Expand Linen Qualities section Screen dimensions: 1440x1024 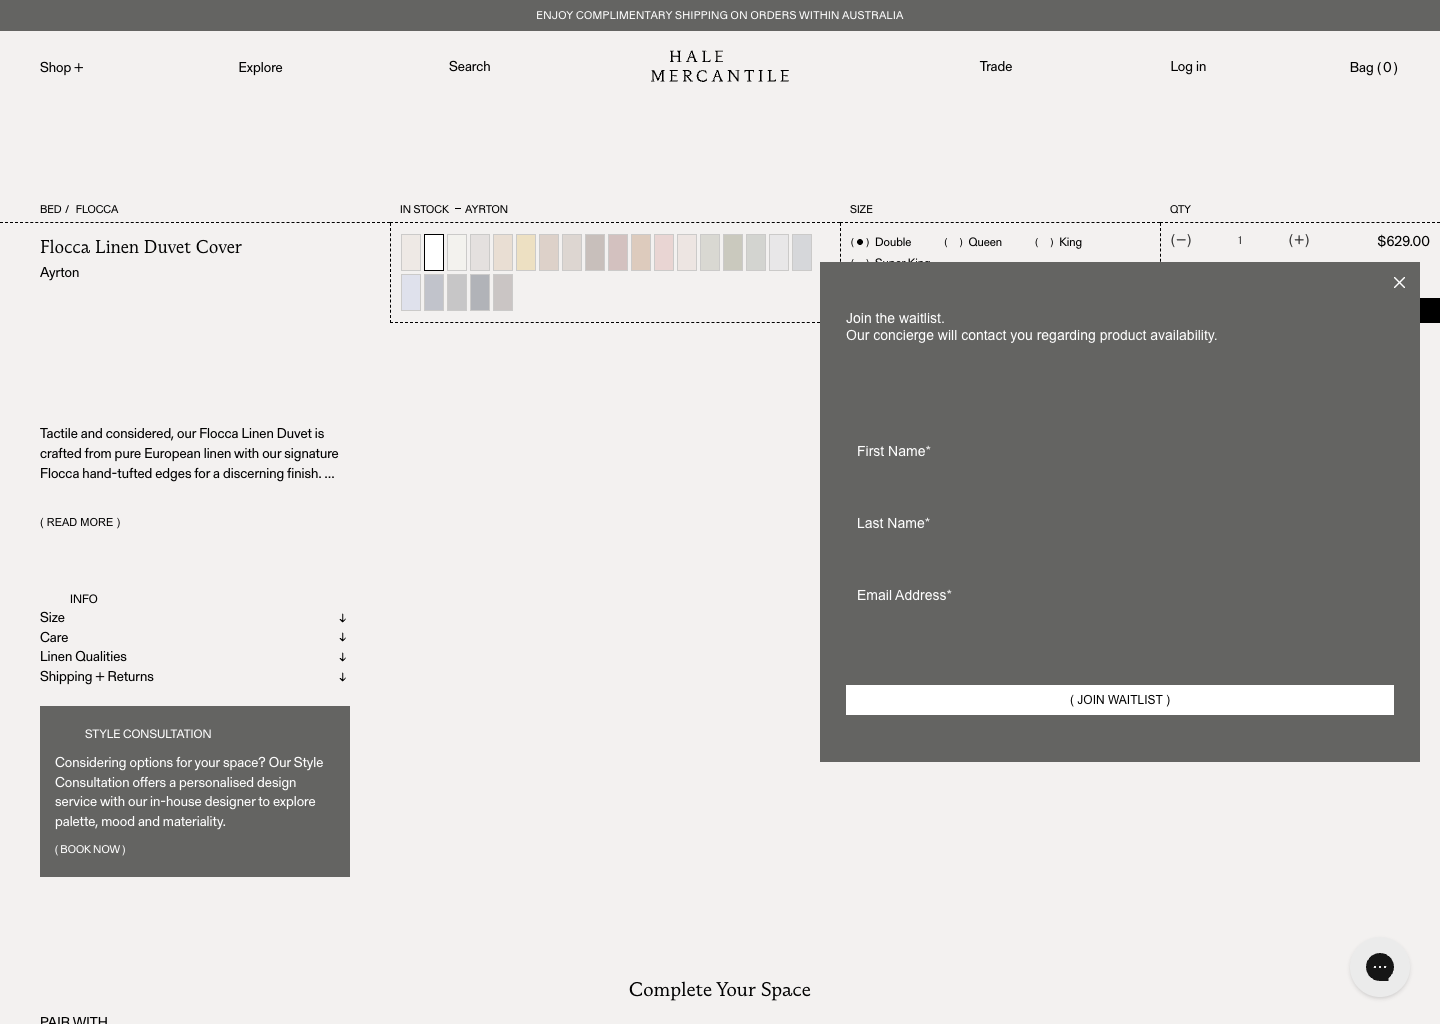coord(193,657)
